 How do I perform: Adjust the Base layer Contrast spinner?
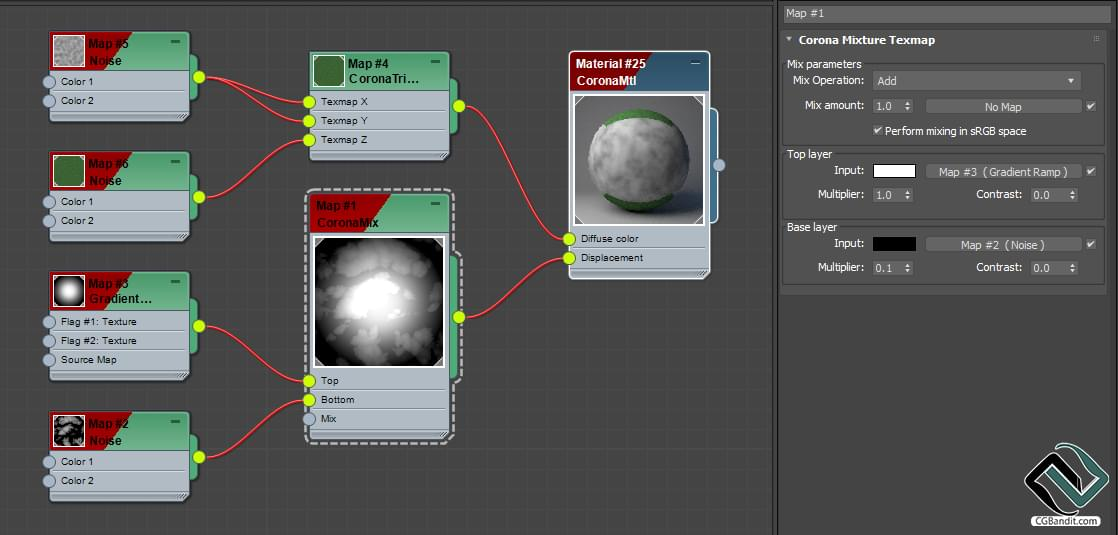[x=1072, y=268]
